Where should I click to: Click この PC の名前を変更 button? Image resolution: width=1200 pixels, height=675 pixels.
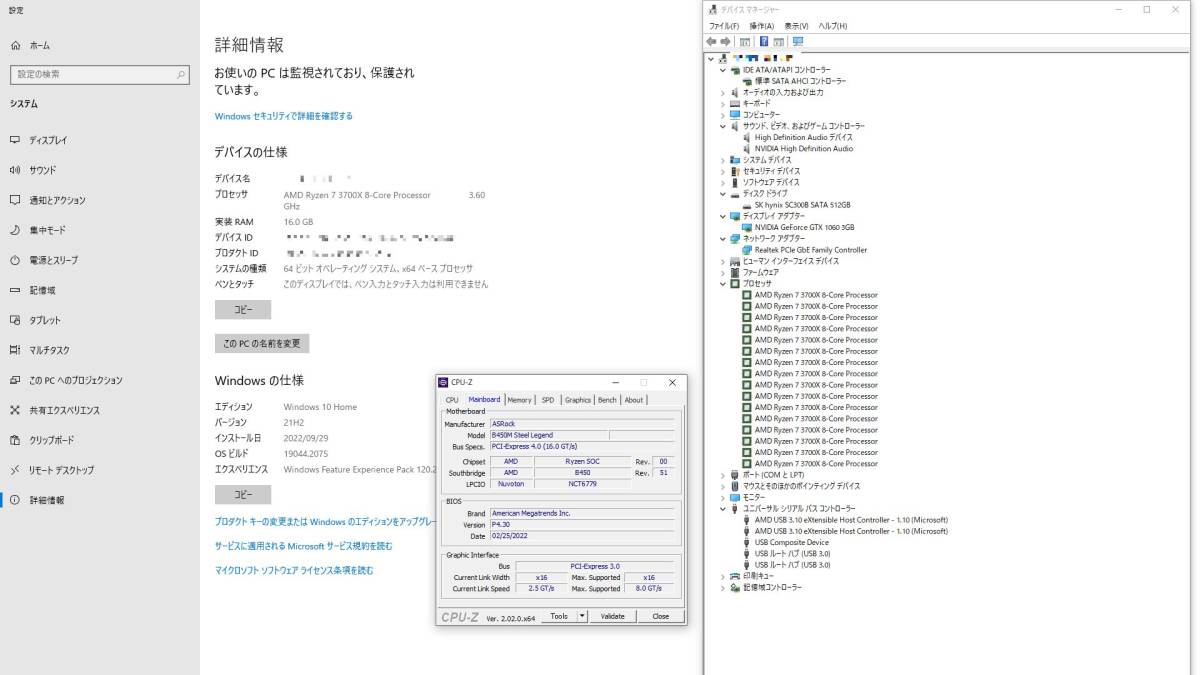click(x=262, y=344)
